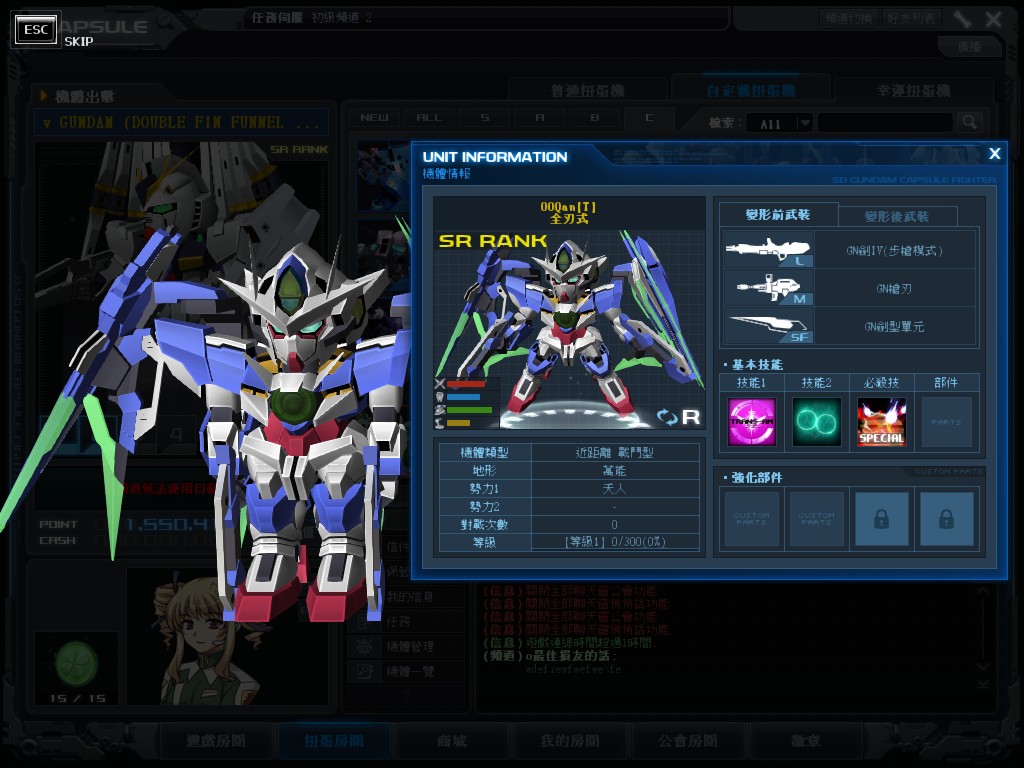
Task: Click the magnifier search icon
Action: point(969,122)
